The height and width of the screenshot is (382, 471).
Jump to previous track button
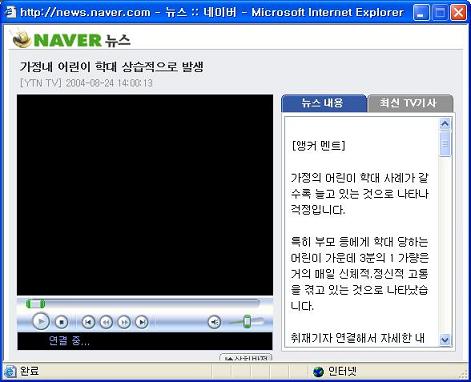[88, 322]
